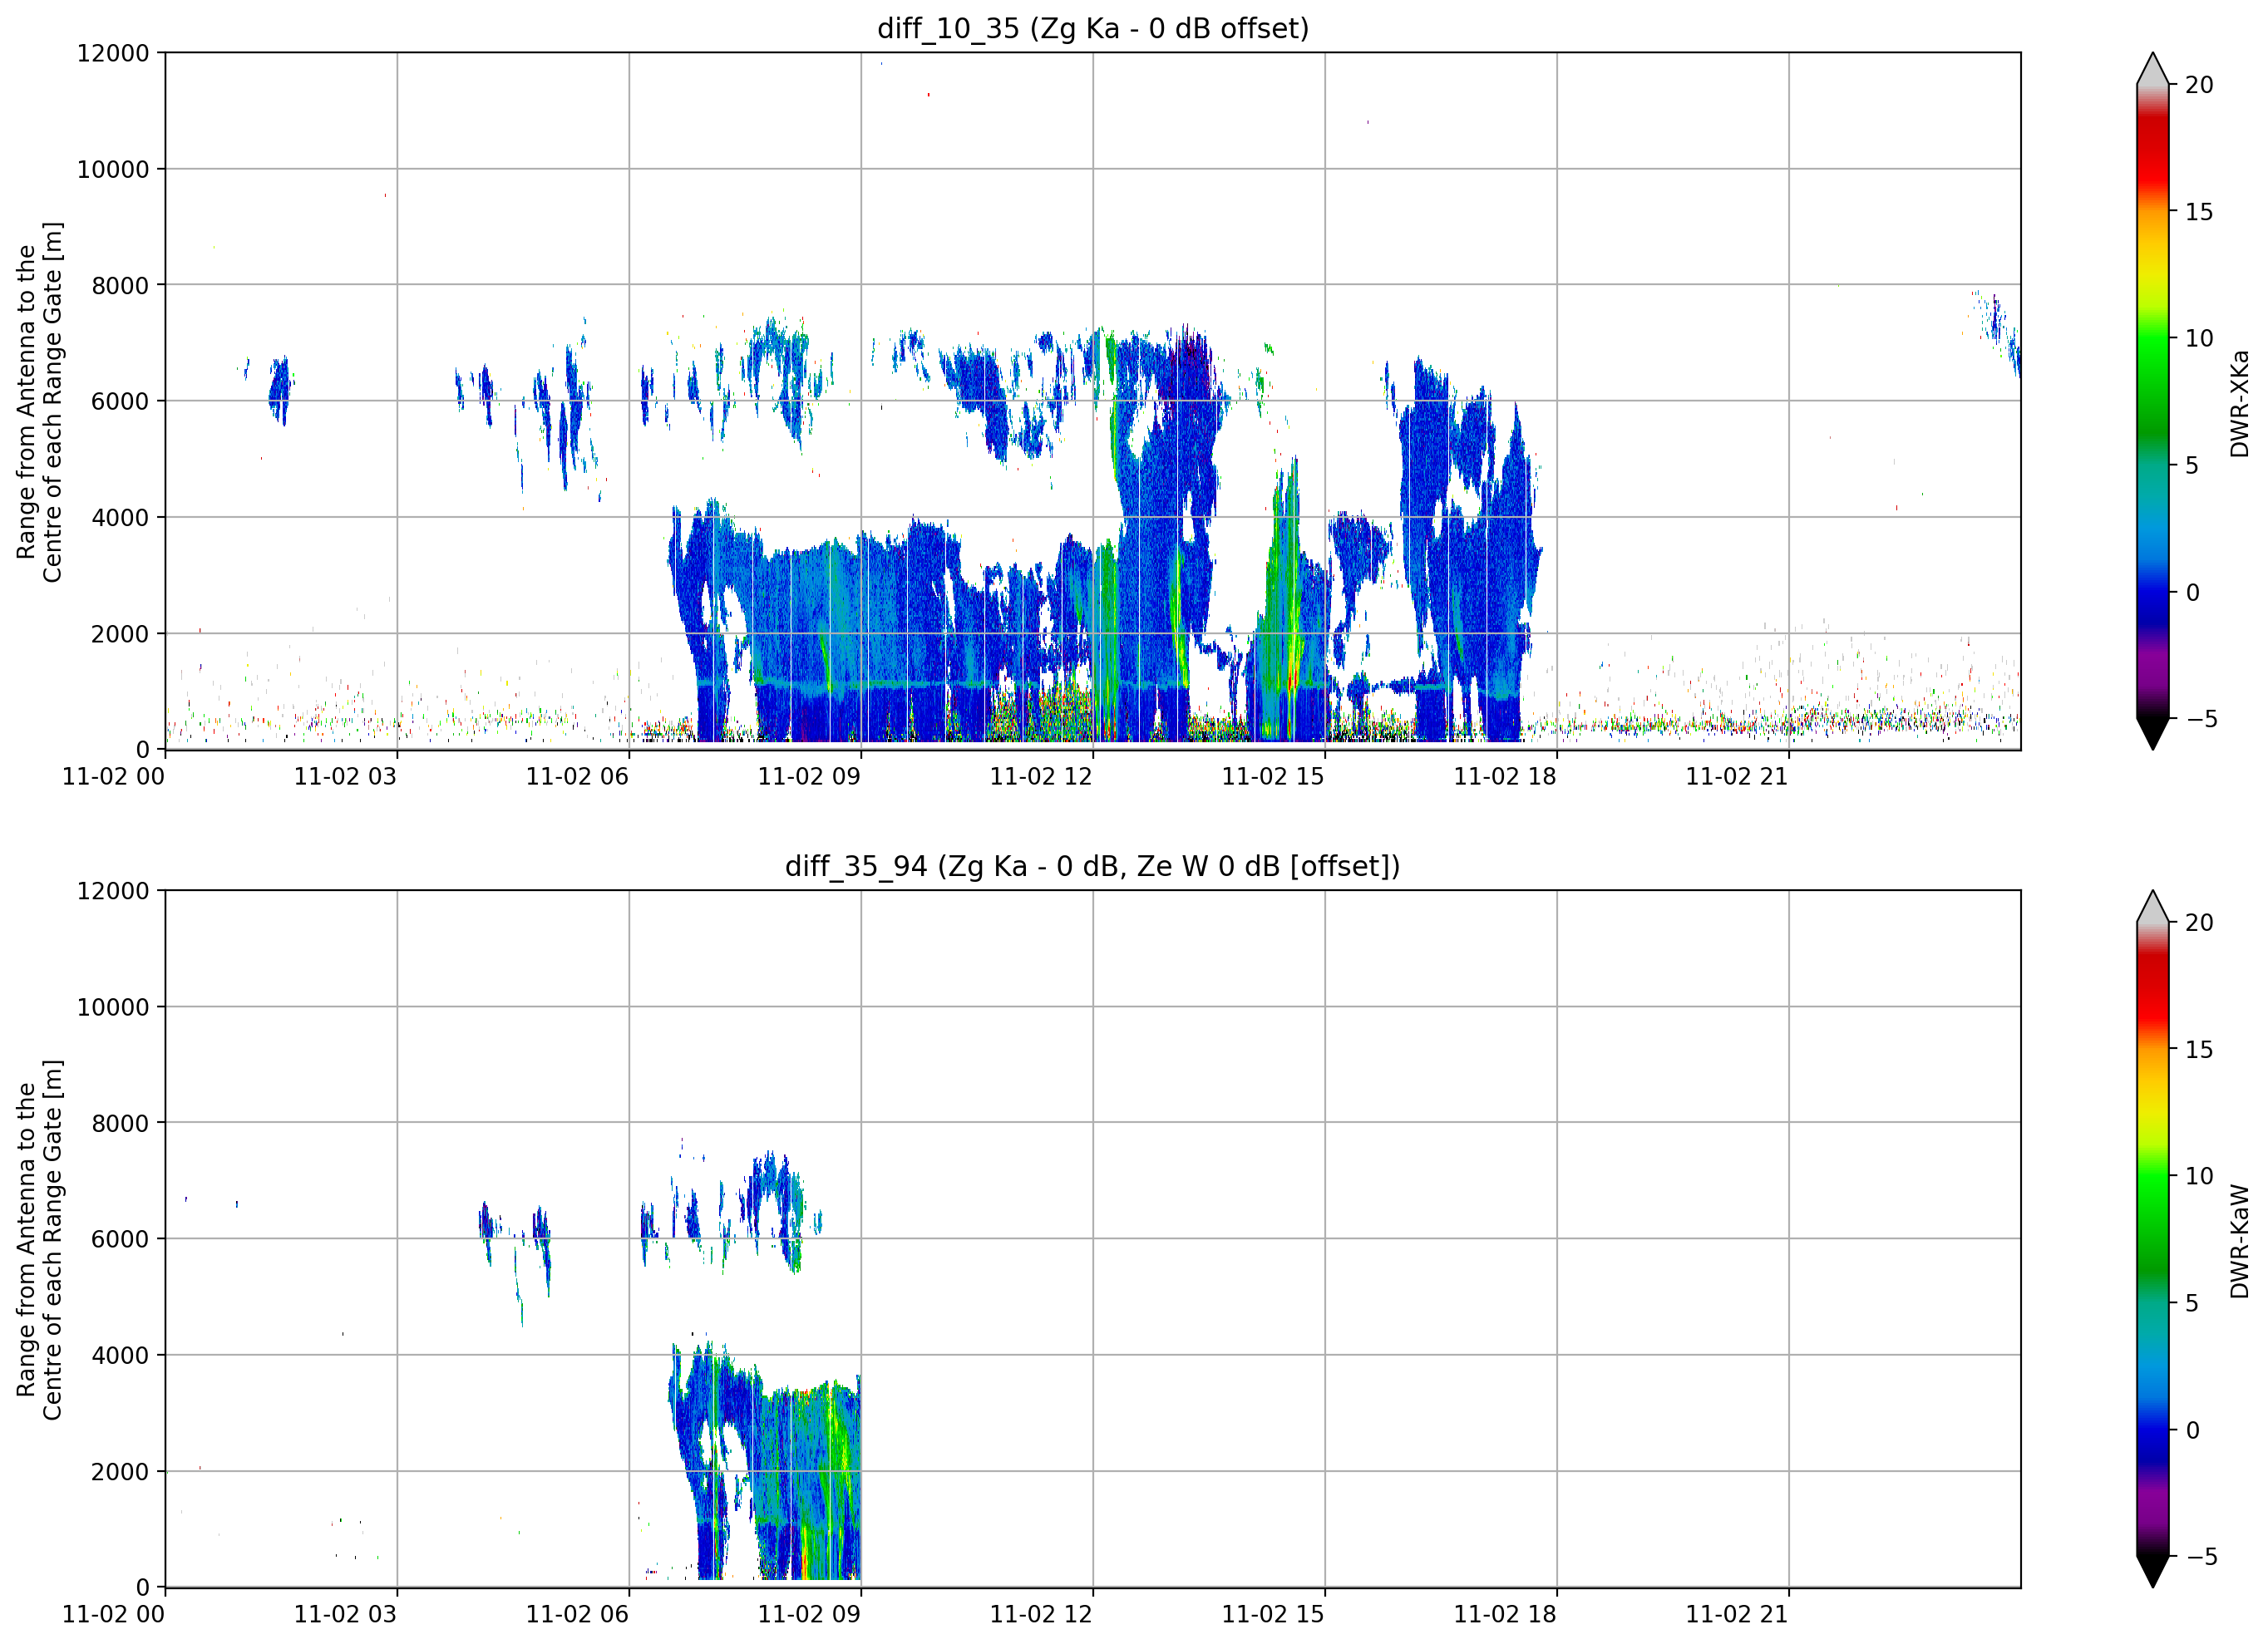2268x1644 pixels.
Task: Click '11-02 12' x-tick under diff_10_35 plot
Action: click(1041, 777)
